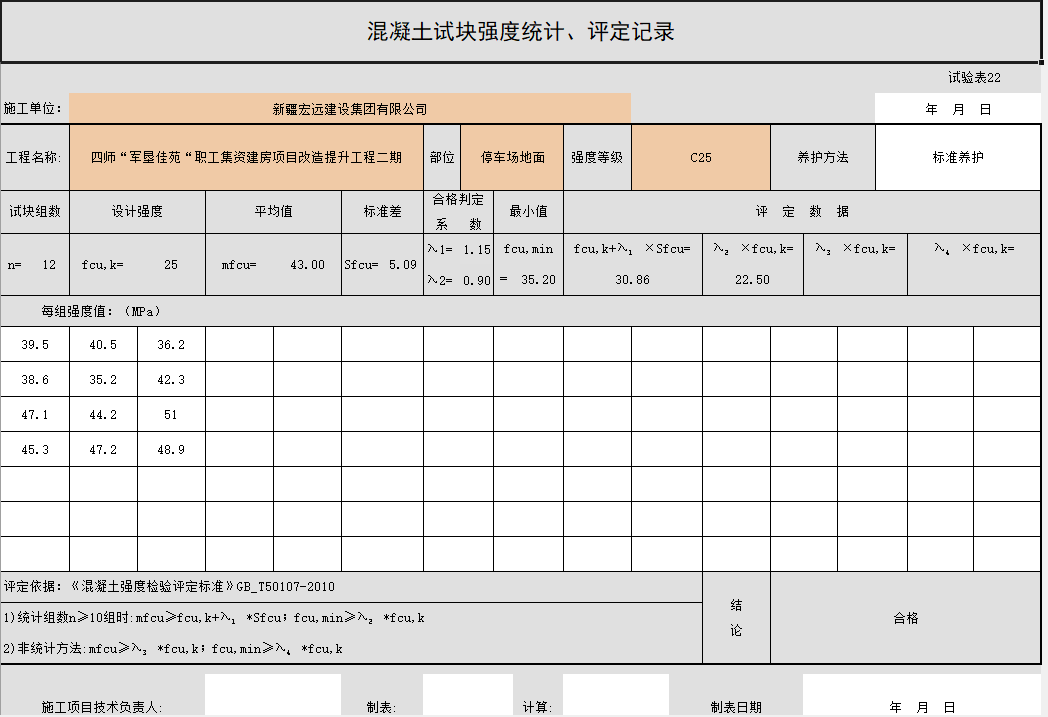1048x717 pixels.
Task: Select the 标准养护 curing method cell
Action: tap(957, 157)
